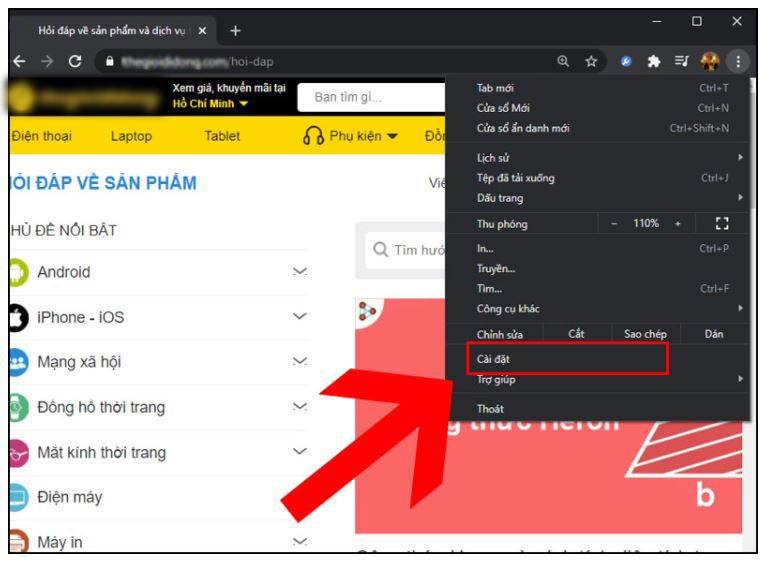Open the Phụ kiện category dropdown
Viewport: 766px width, 564px height.
(x=351, y=136)
